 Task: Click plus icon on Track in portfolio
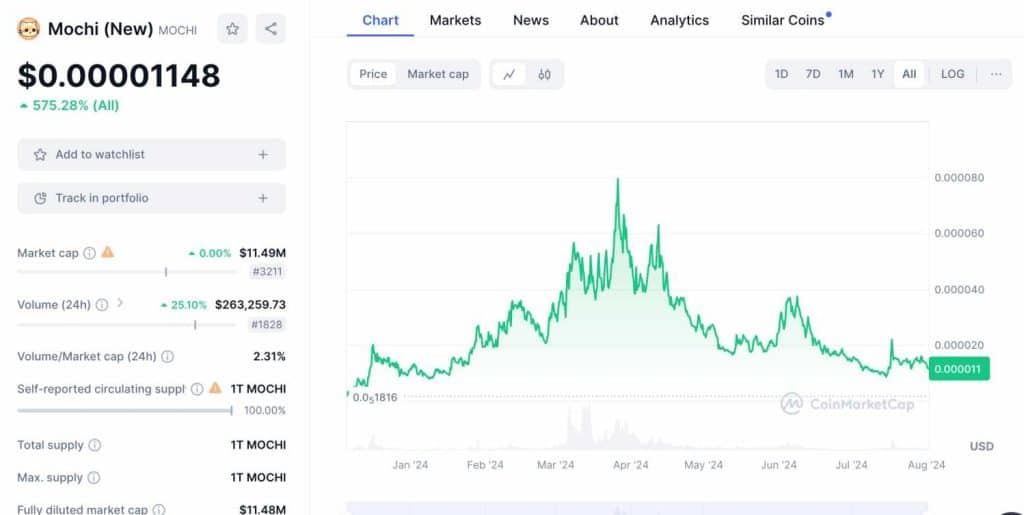[x=263, y=198]
